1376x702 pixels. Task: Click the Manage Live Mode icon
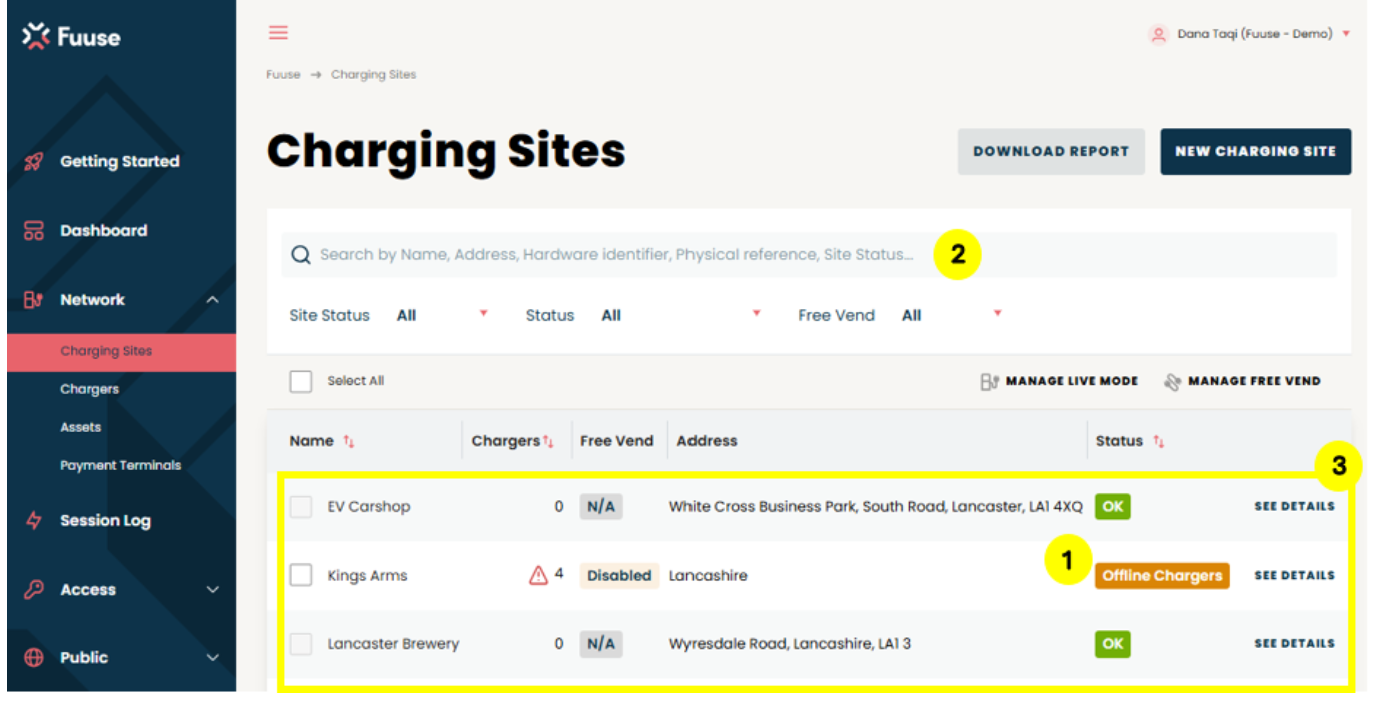(990, 381)
